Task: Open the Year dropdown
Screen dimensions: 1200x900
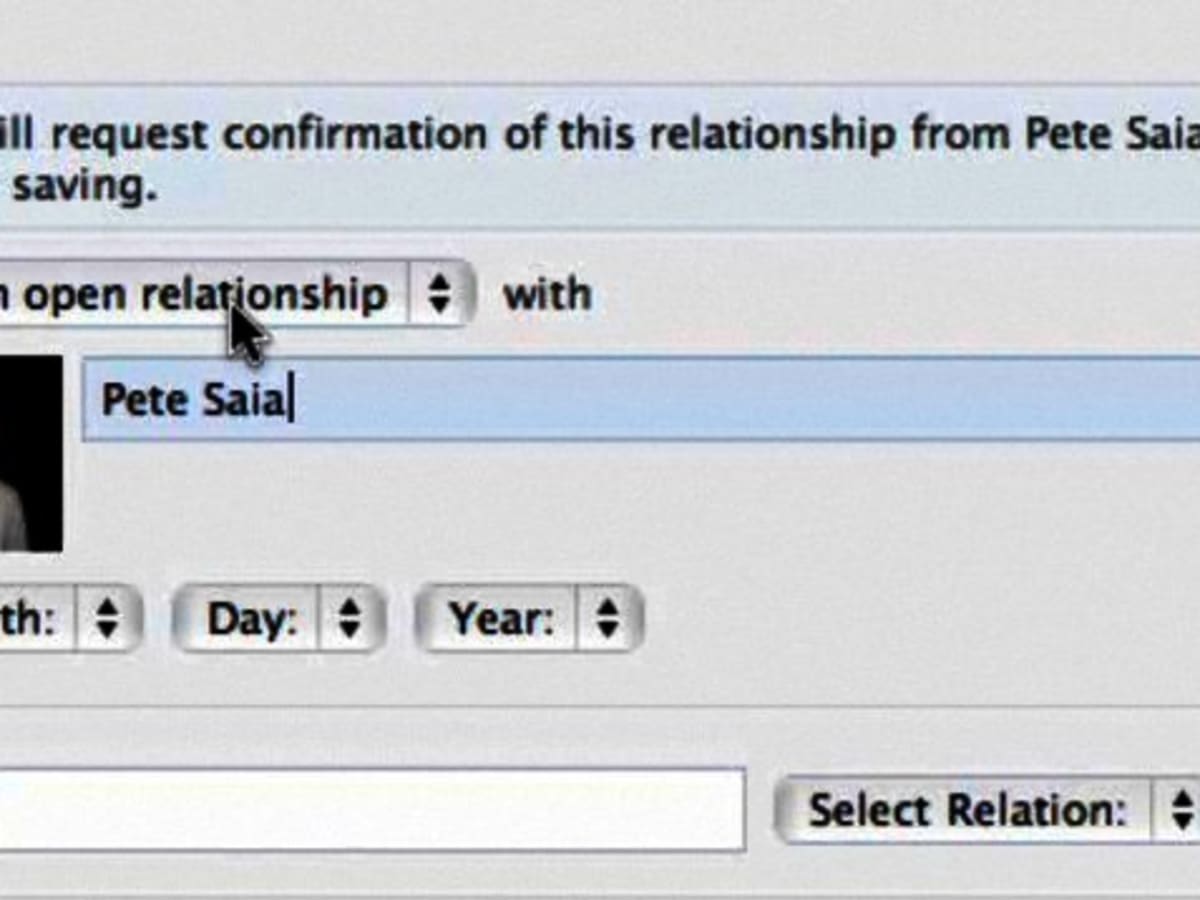Action: pos(529,620)
